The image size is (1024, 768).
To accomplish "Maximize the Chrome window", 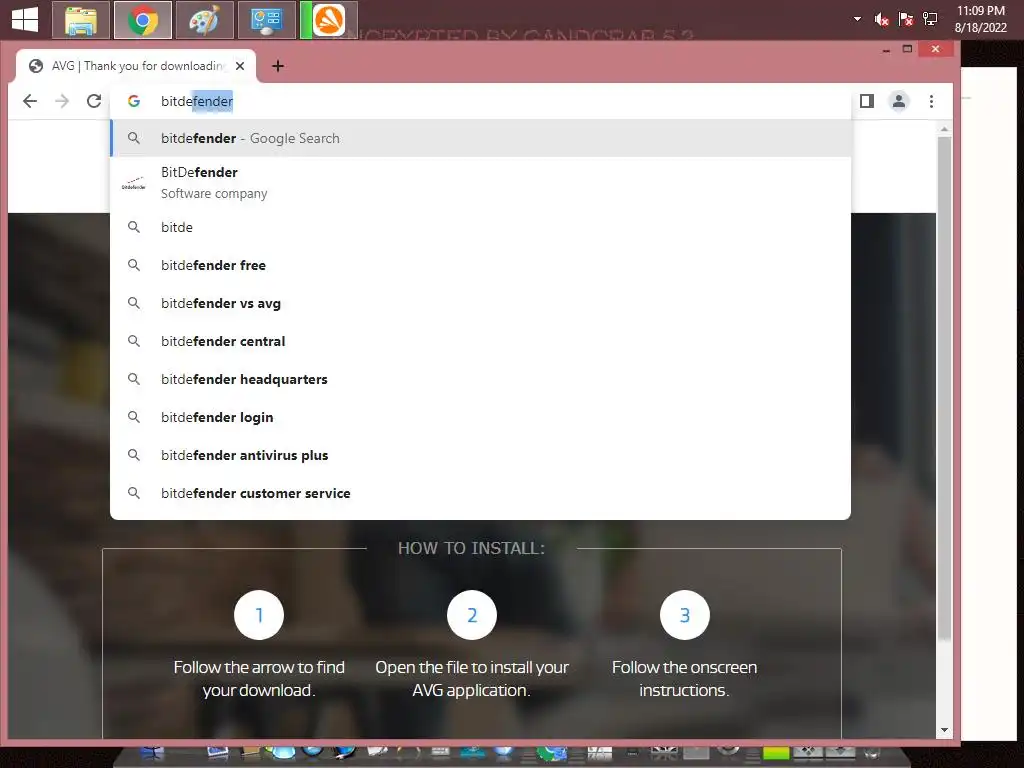I will [907, 49].
